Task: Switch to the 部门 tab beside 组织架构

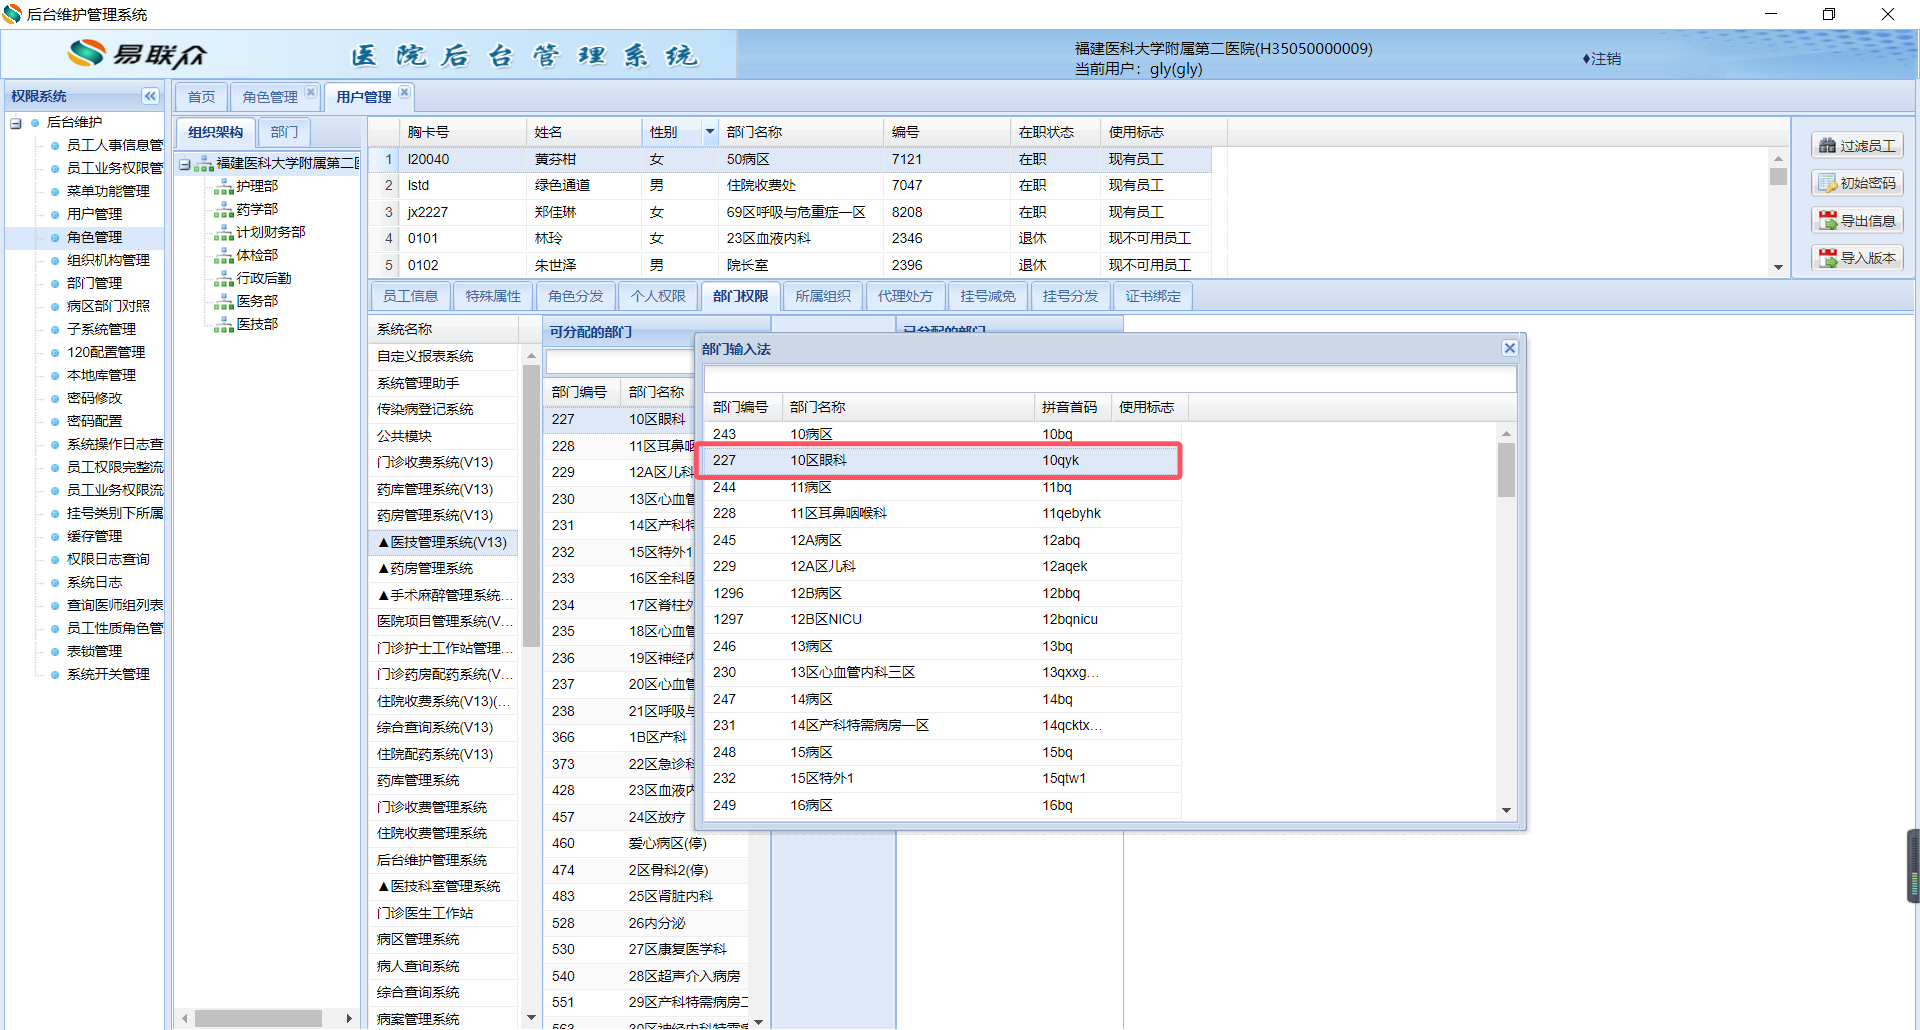Action: coord(284,132)
